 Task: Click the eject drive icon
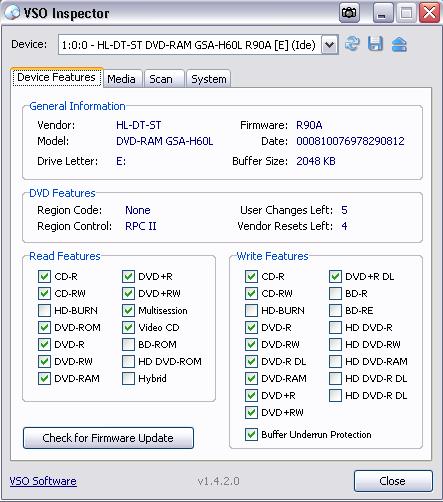click(x=399, y=44)
